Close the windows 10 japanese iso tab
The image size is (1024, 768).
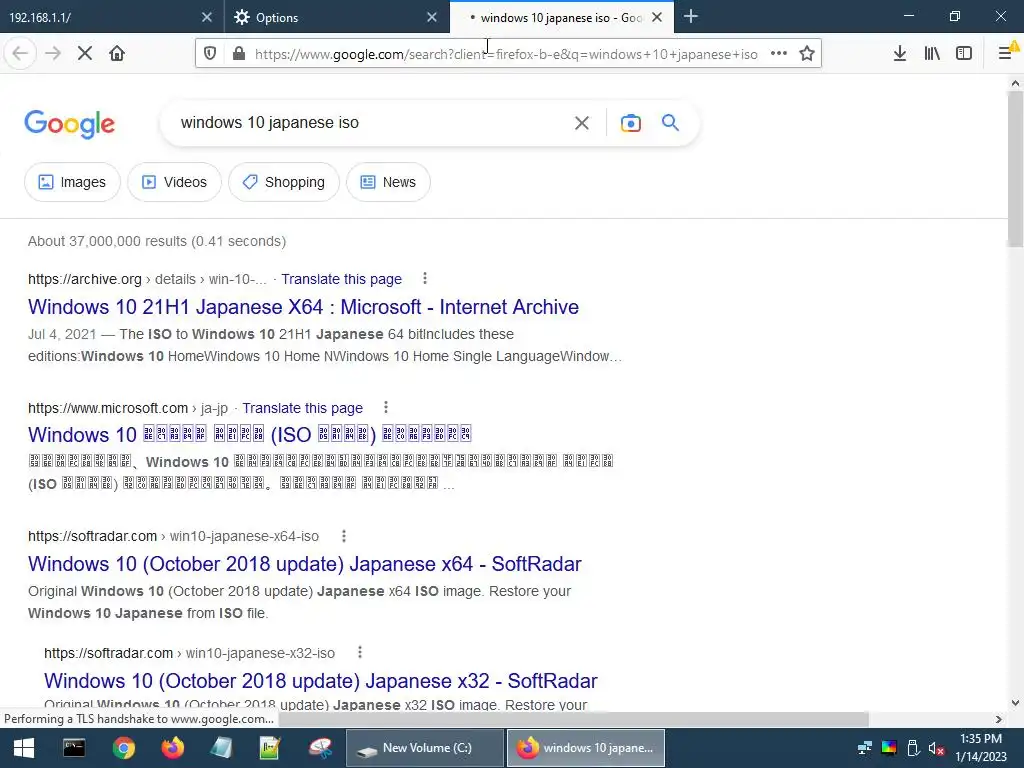point(657,18)
